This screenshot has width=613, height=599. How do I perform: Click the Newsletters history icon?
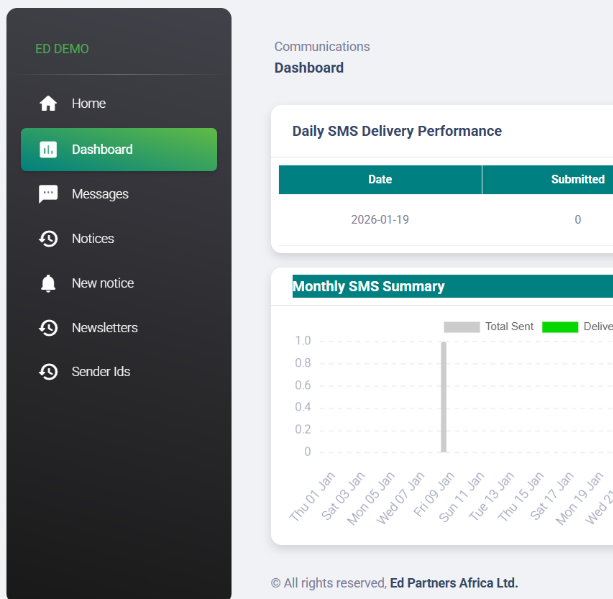[48, 328]
